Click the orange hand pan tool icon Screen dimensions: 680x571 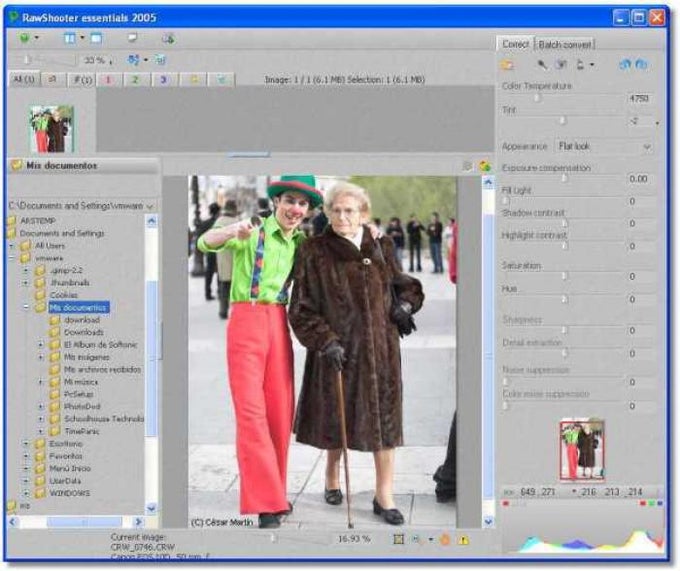(x=445, y=539)
